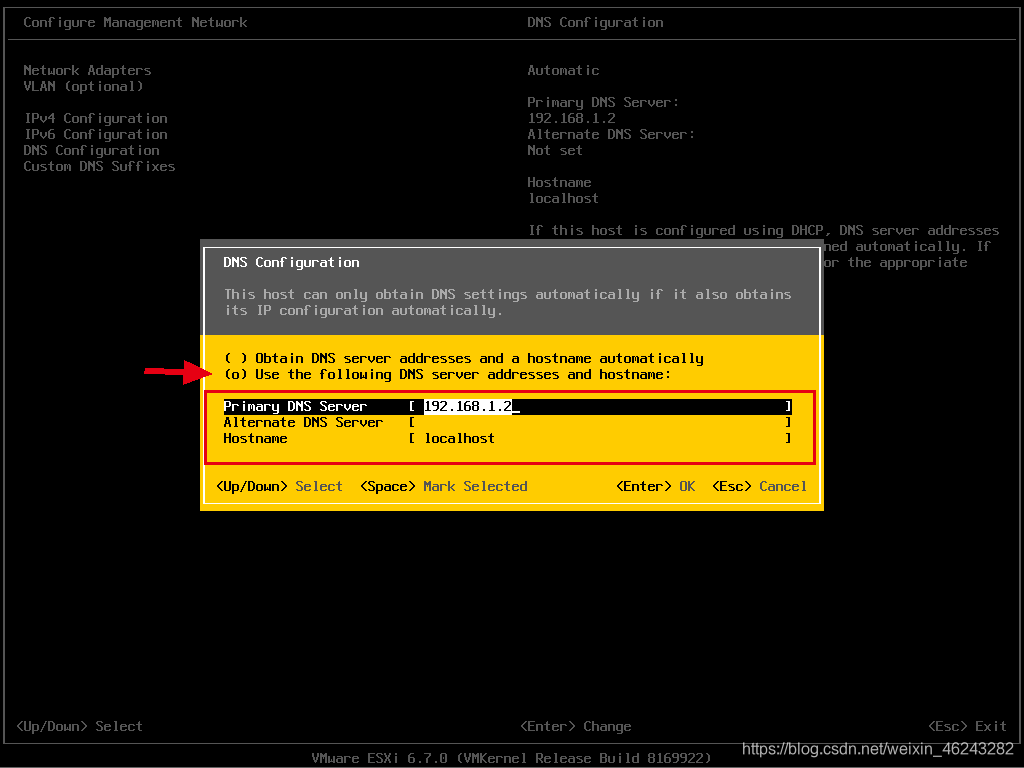Click <Up/Down> Select hint in dialog
Viewport: 1024px width, 768px height.
(279, 486)
